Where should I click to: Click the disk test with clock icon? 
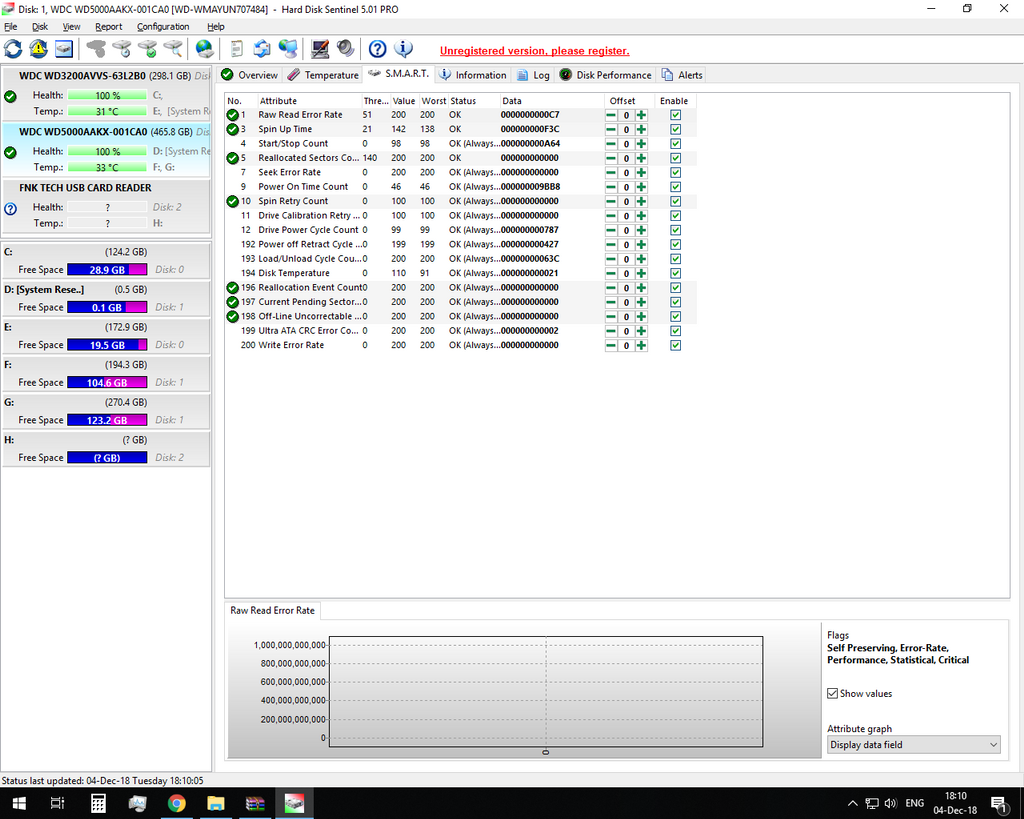click(x=122, y=49)
